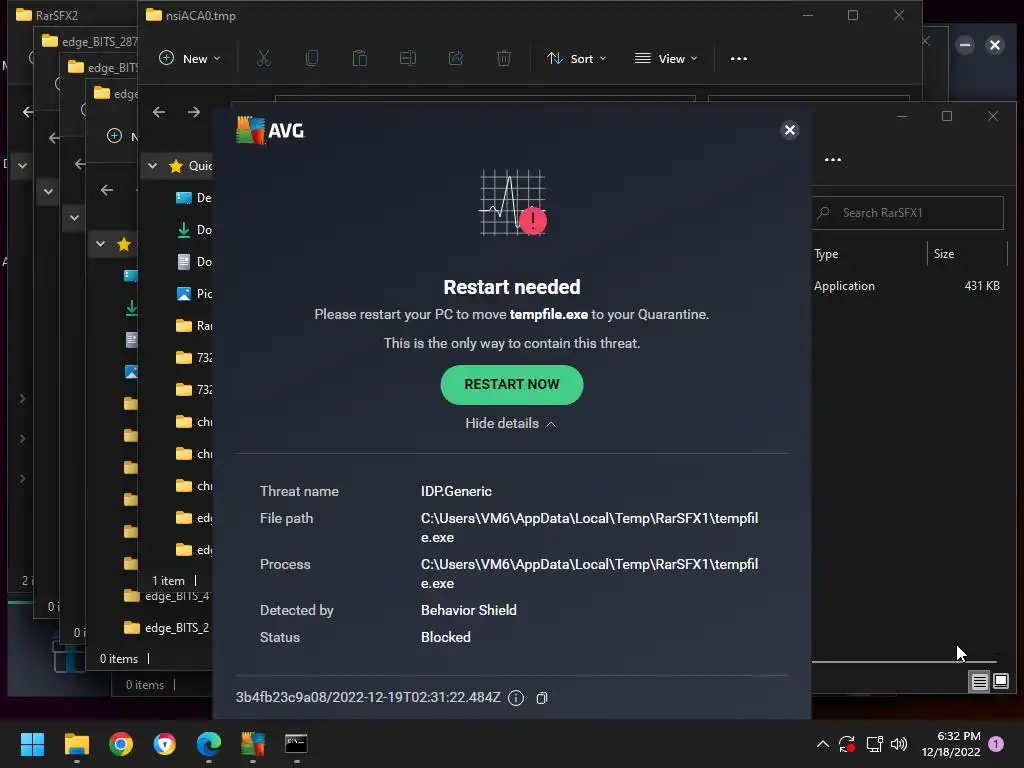Click the network tray icon
1024x768 pixels.
click(x=874, y=744)
